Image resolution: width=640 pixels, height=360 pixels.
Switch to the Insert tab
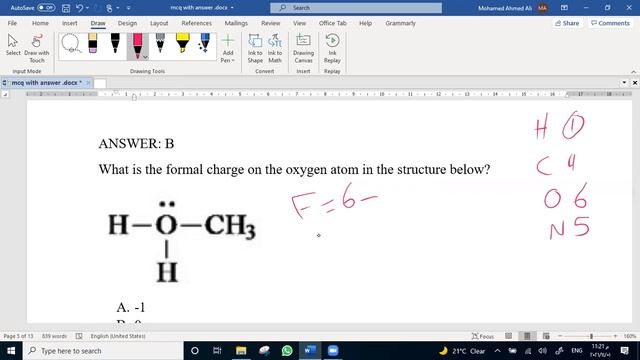[69, 23]
